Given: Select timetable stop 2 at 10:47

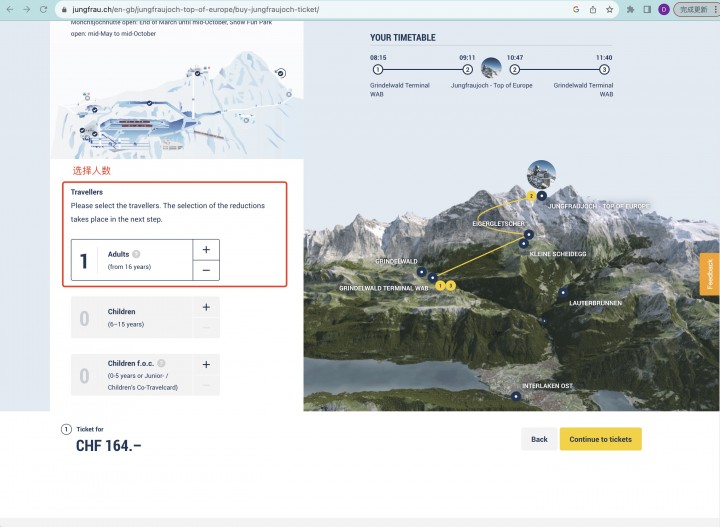Looking at the screenshot, I should [515, 69].
